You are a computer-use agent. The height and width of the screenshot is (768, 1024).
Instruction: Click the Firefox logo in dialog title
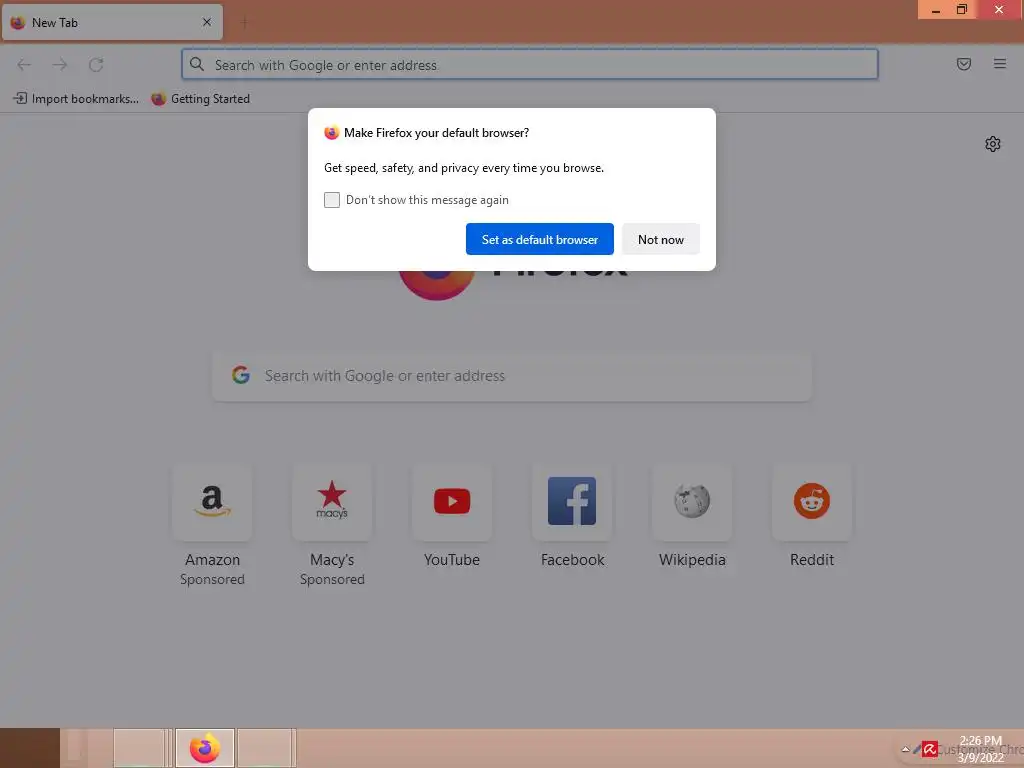[332, 133]
